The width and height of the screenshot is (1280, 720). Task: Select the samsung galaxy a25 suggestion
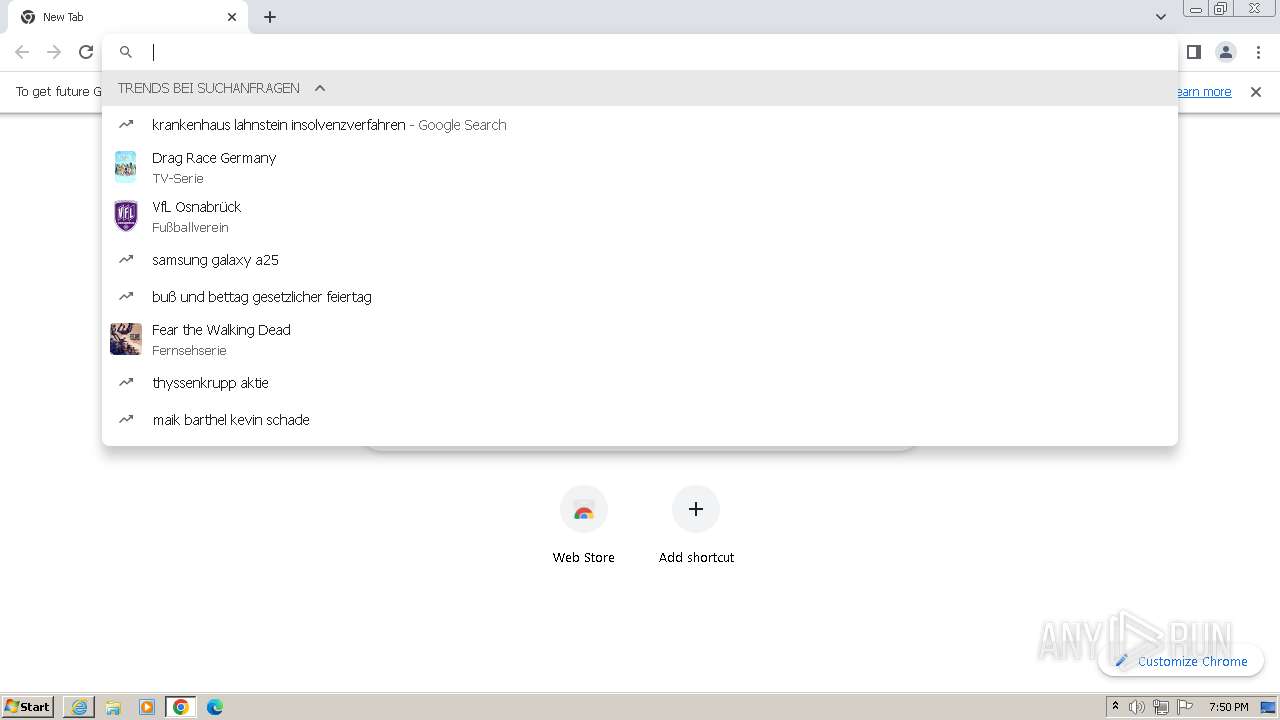[640, 260]
